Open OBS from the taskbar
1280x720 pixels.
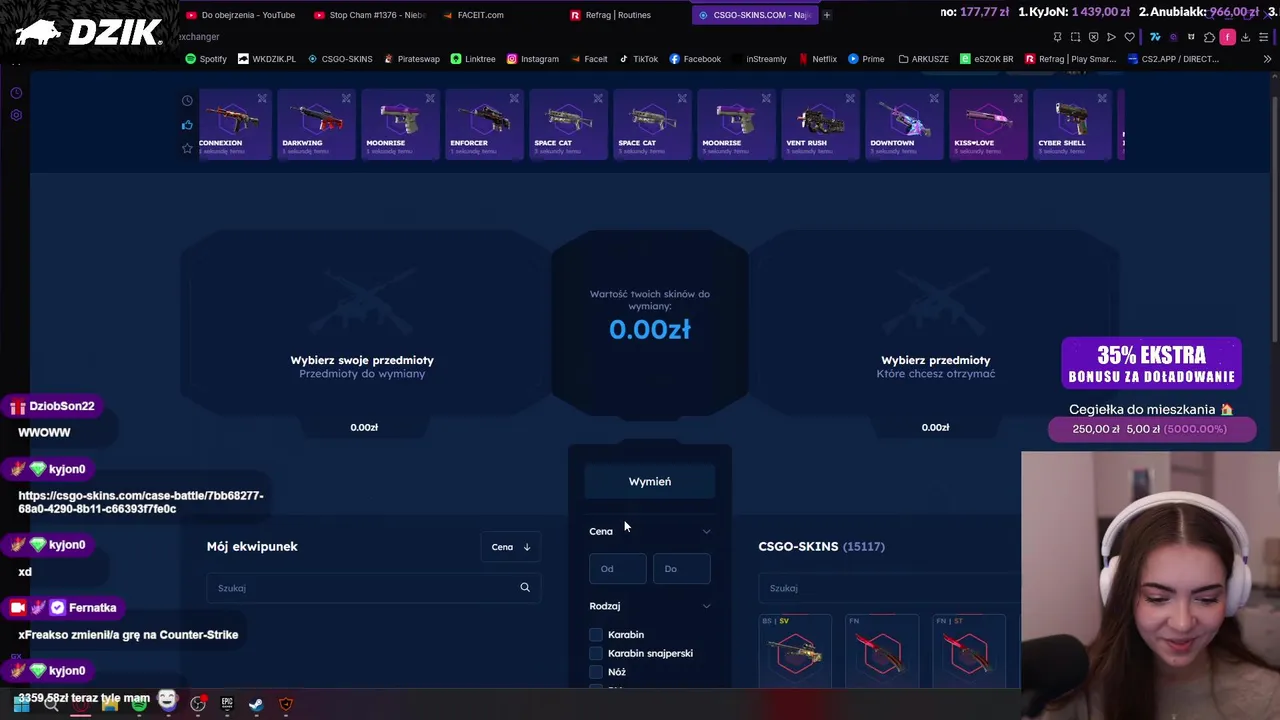tap(198, 704)
